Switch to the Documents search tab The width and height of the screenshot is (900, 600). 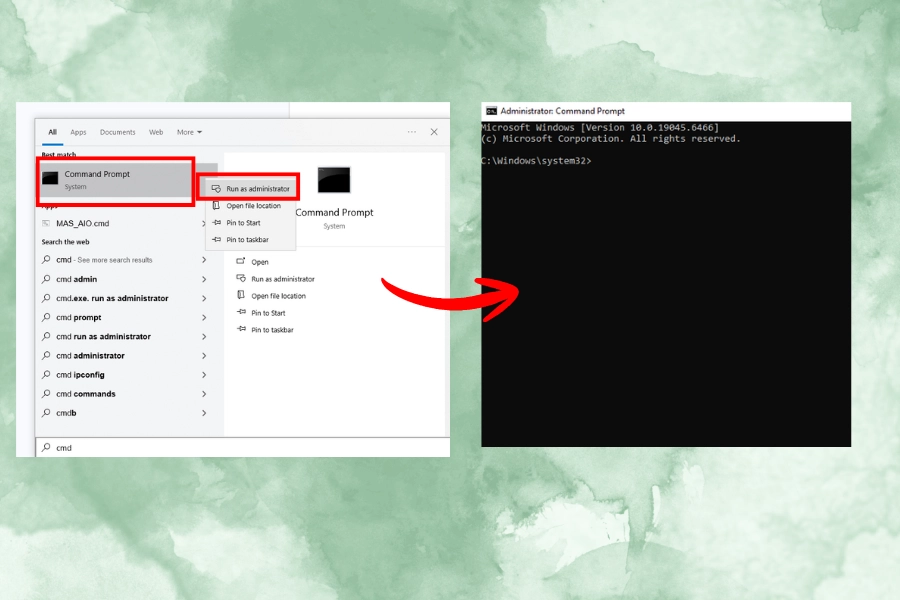click(x=118, y=132)
